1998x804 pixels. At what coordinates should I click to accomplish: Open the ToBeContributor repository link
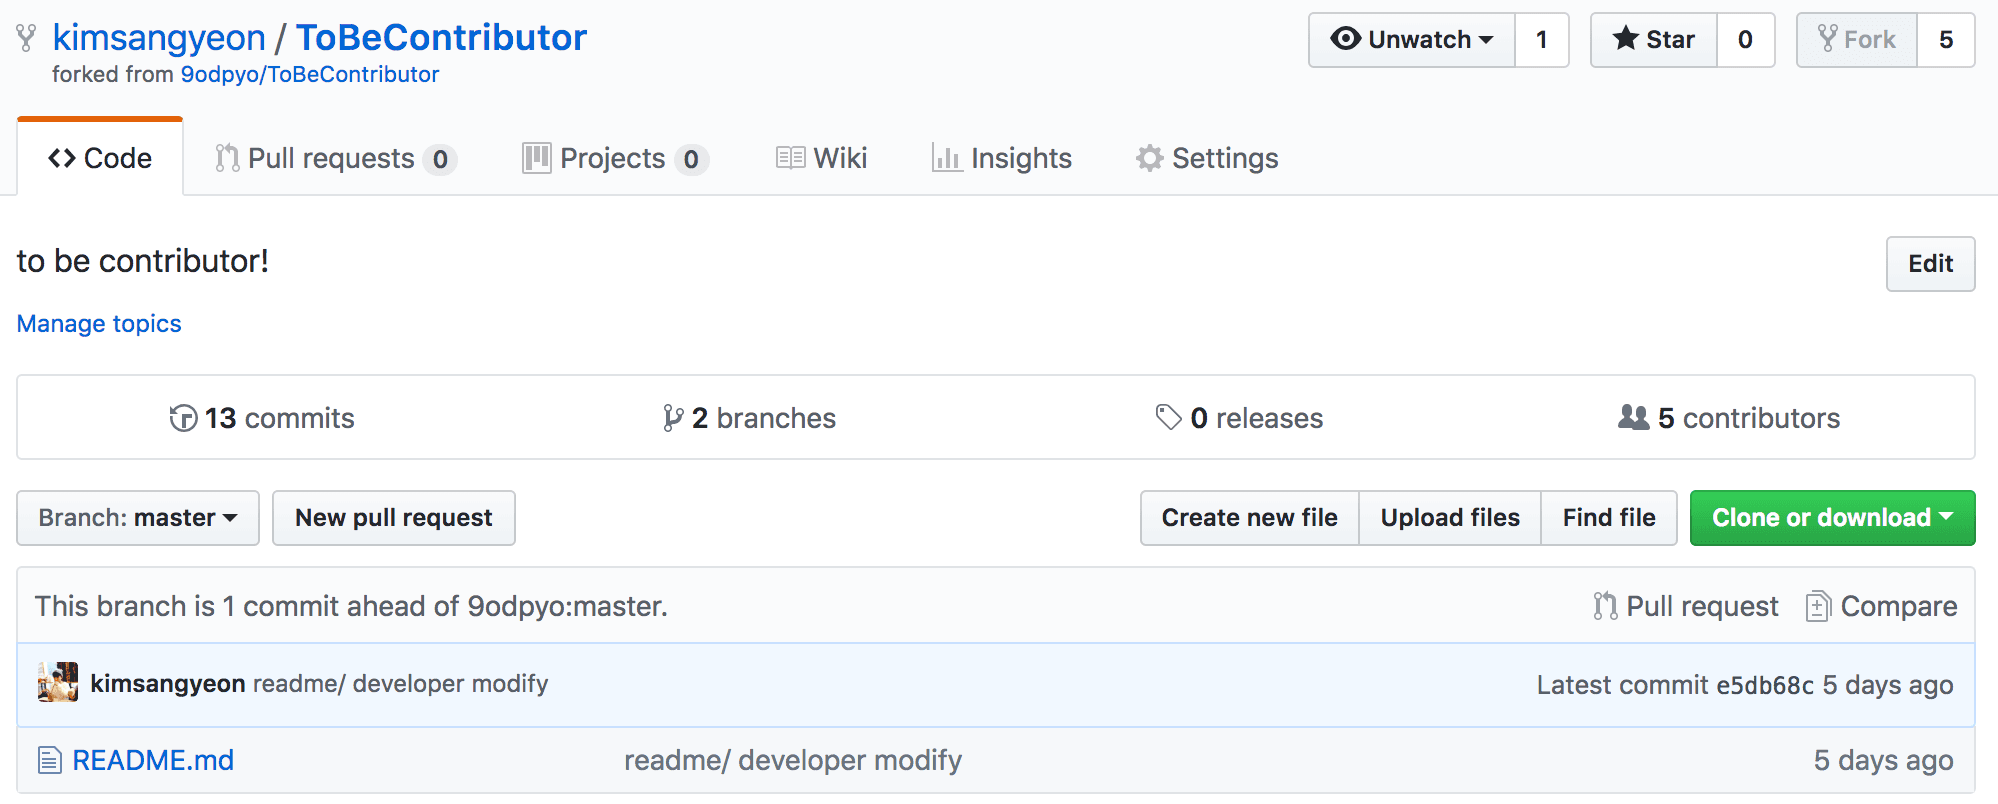pos(441,38)
